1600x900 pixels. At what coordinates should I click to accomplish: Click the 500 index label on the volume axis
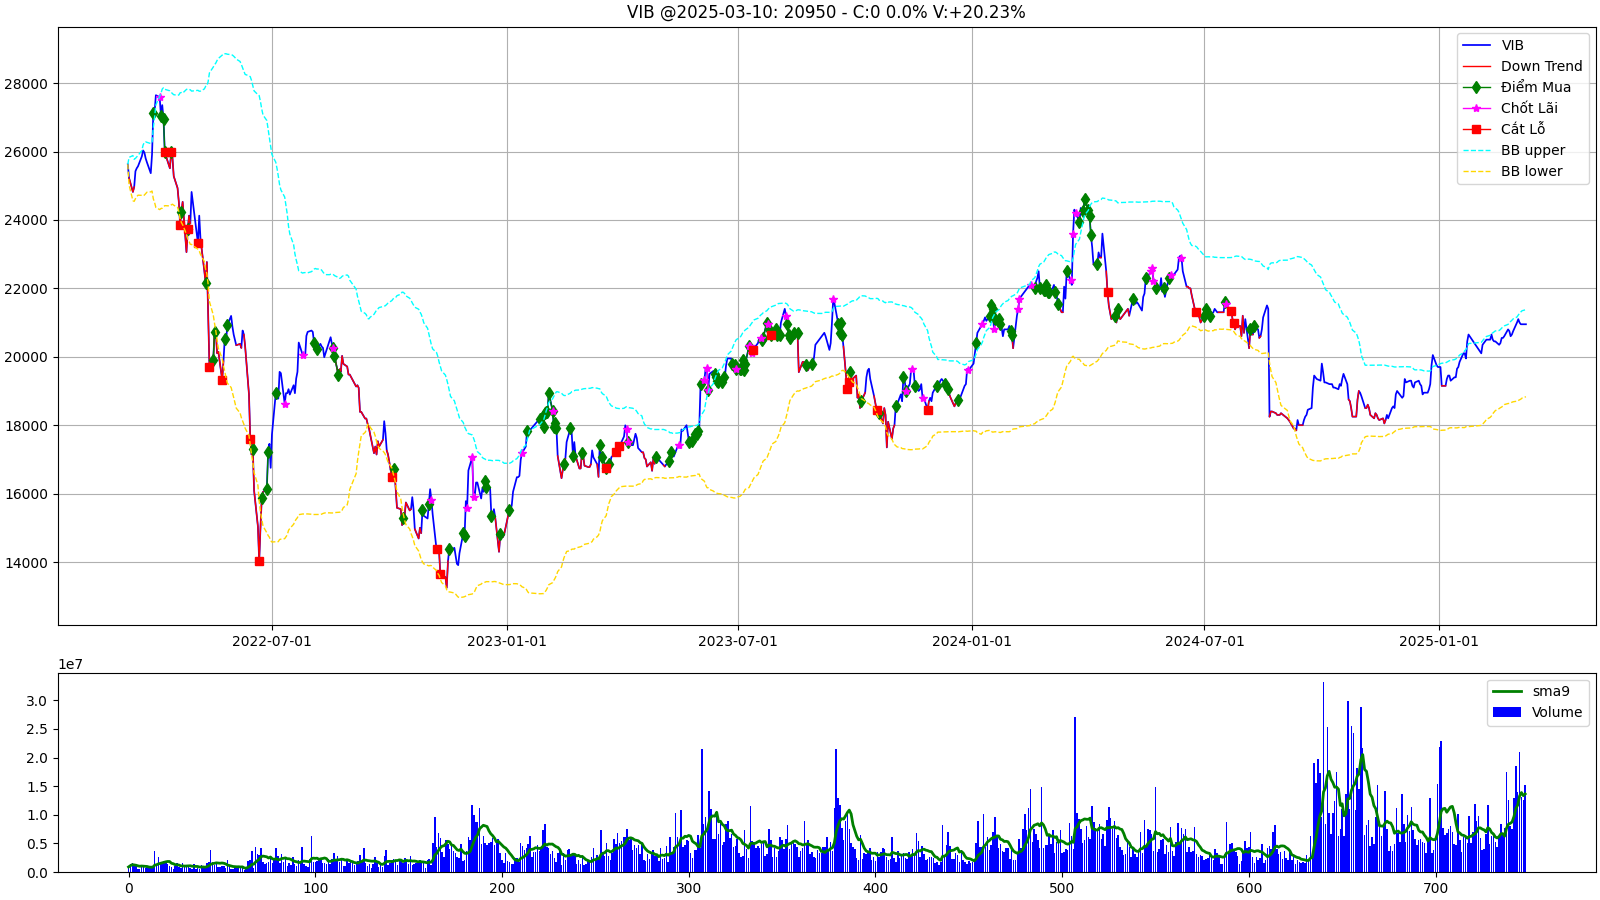click(1062, 888)
